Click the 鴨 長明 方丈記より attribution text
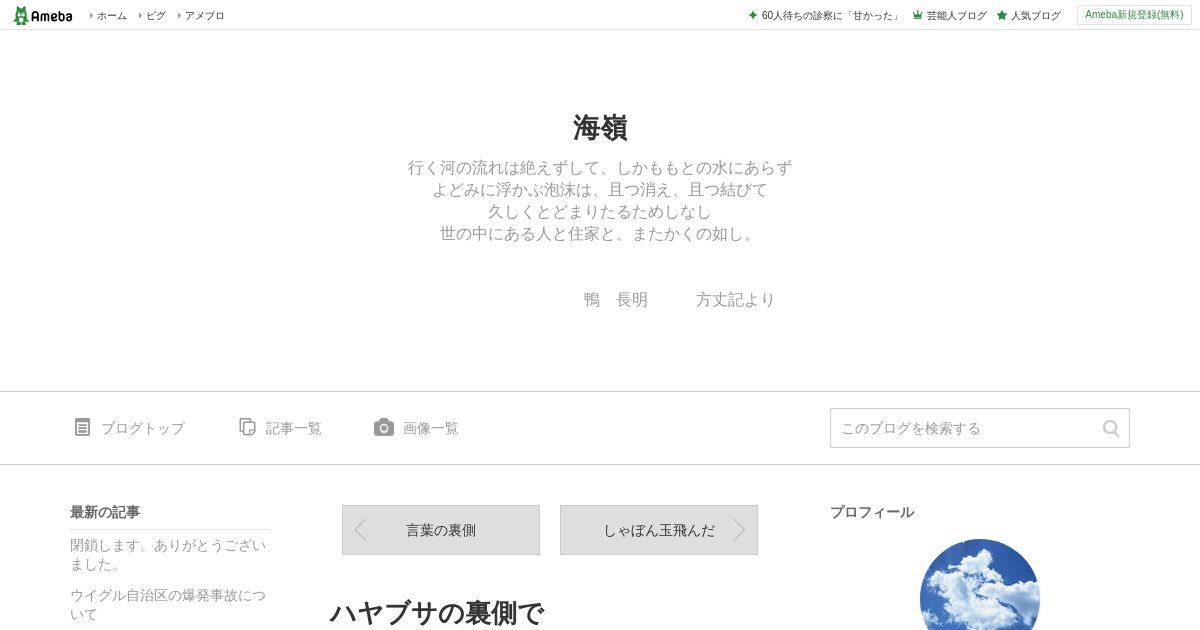 click(680, 300)
